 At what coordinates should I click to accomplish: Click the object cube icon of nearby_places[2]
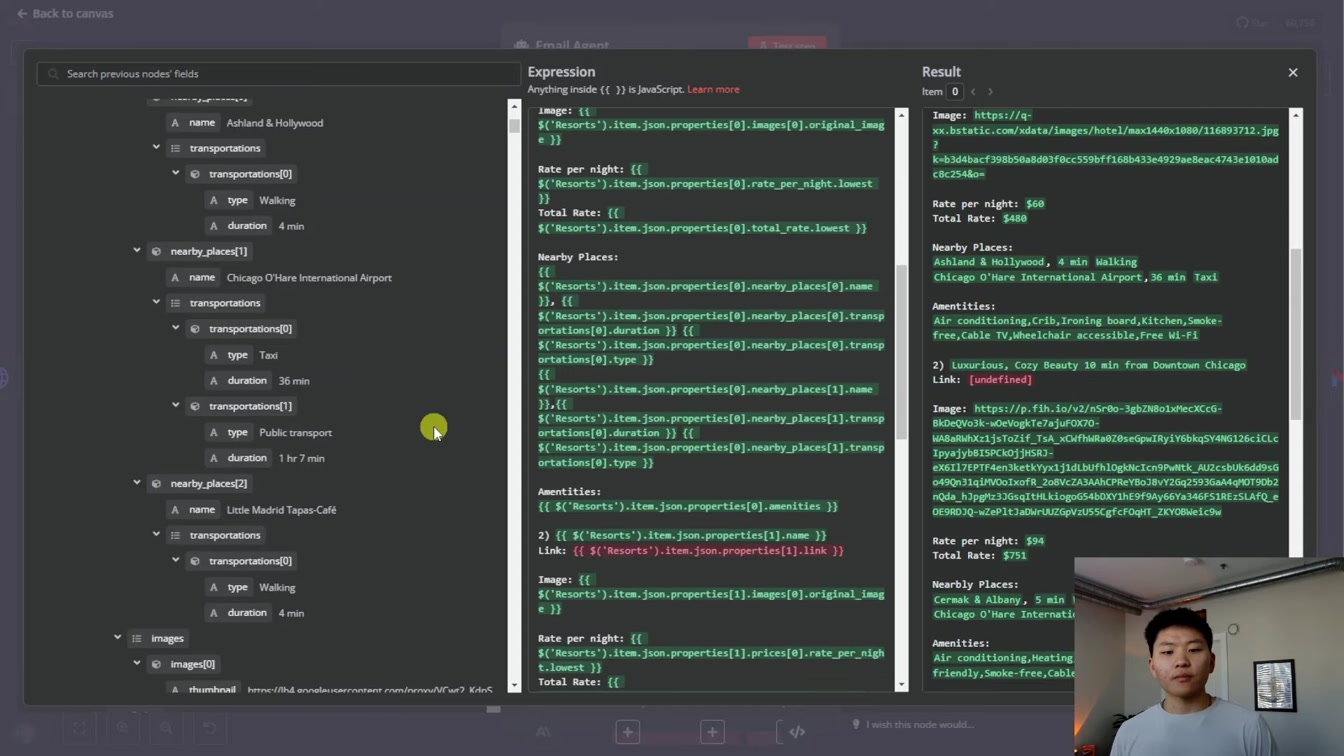[156, 484]
